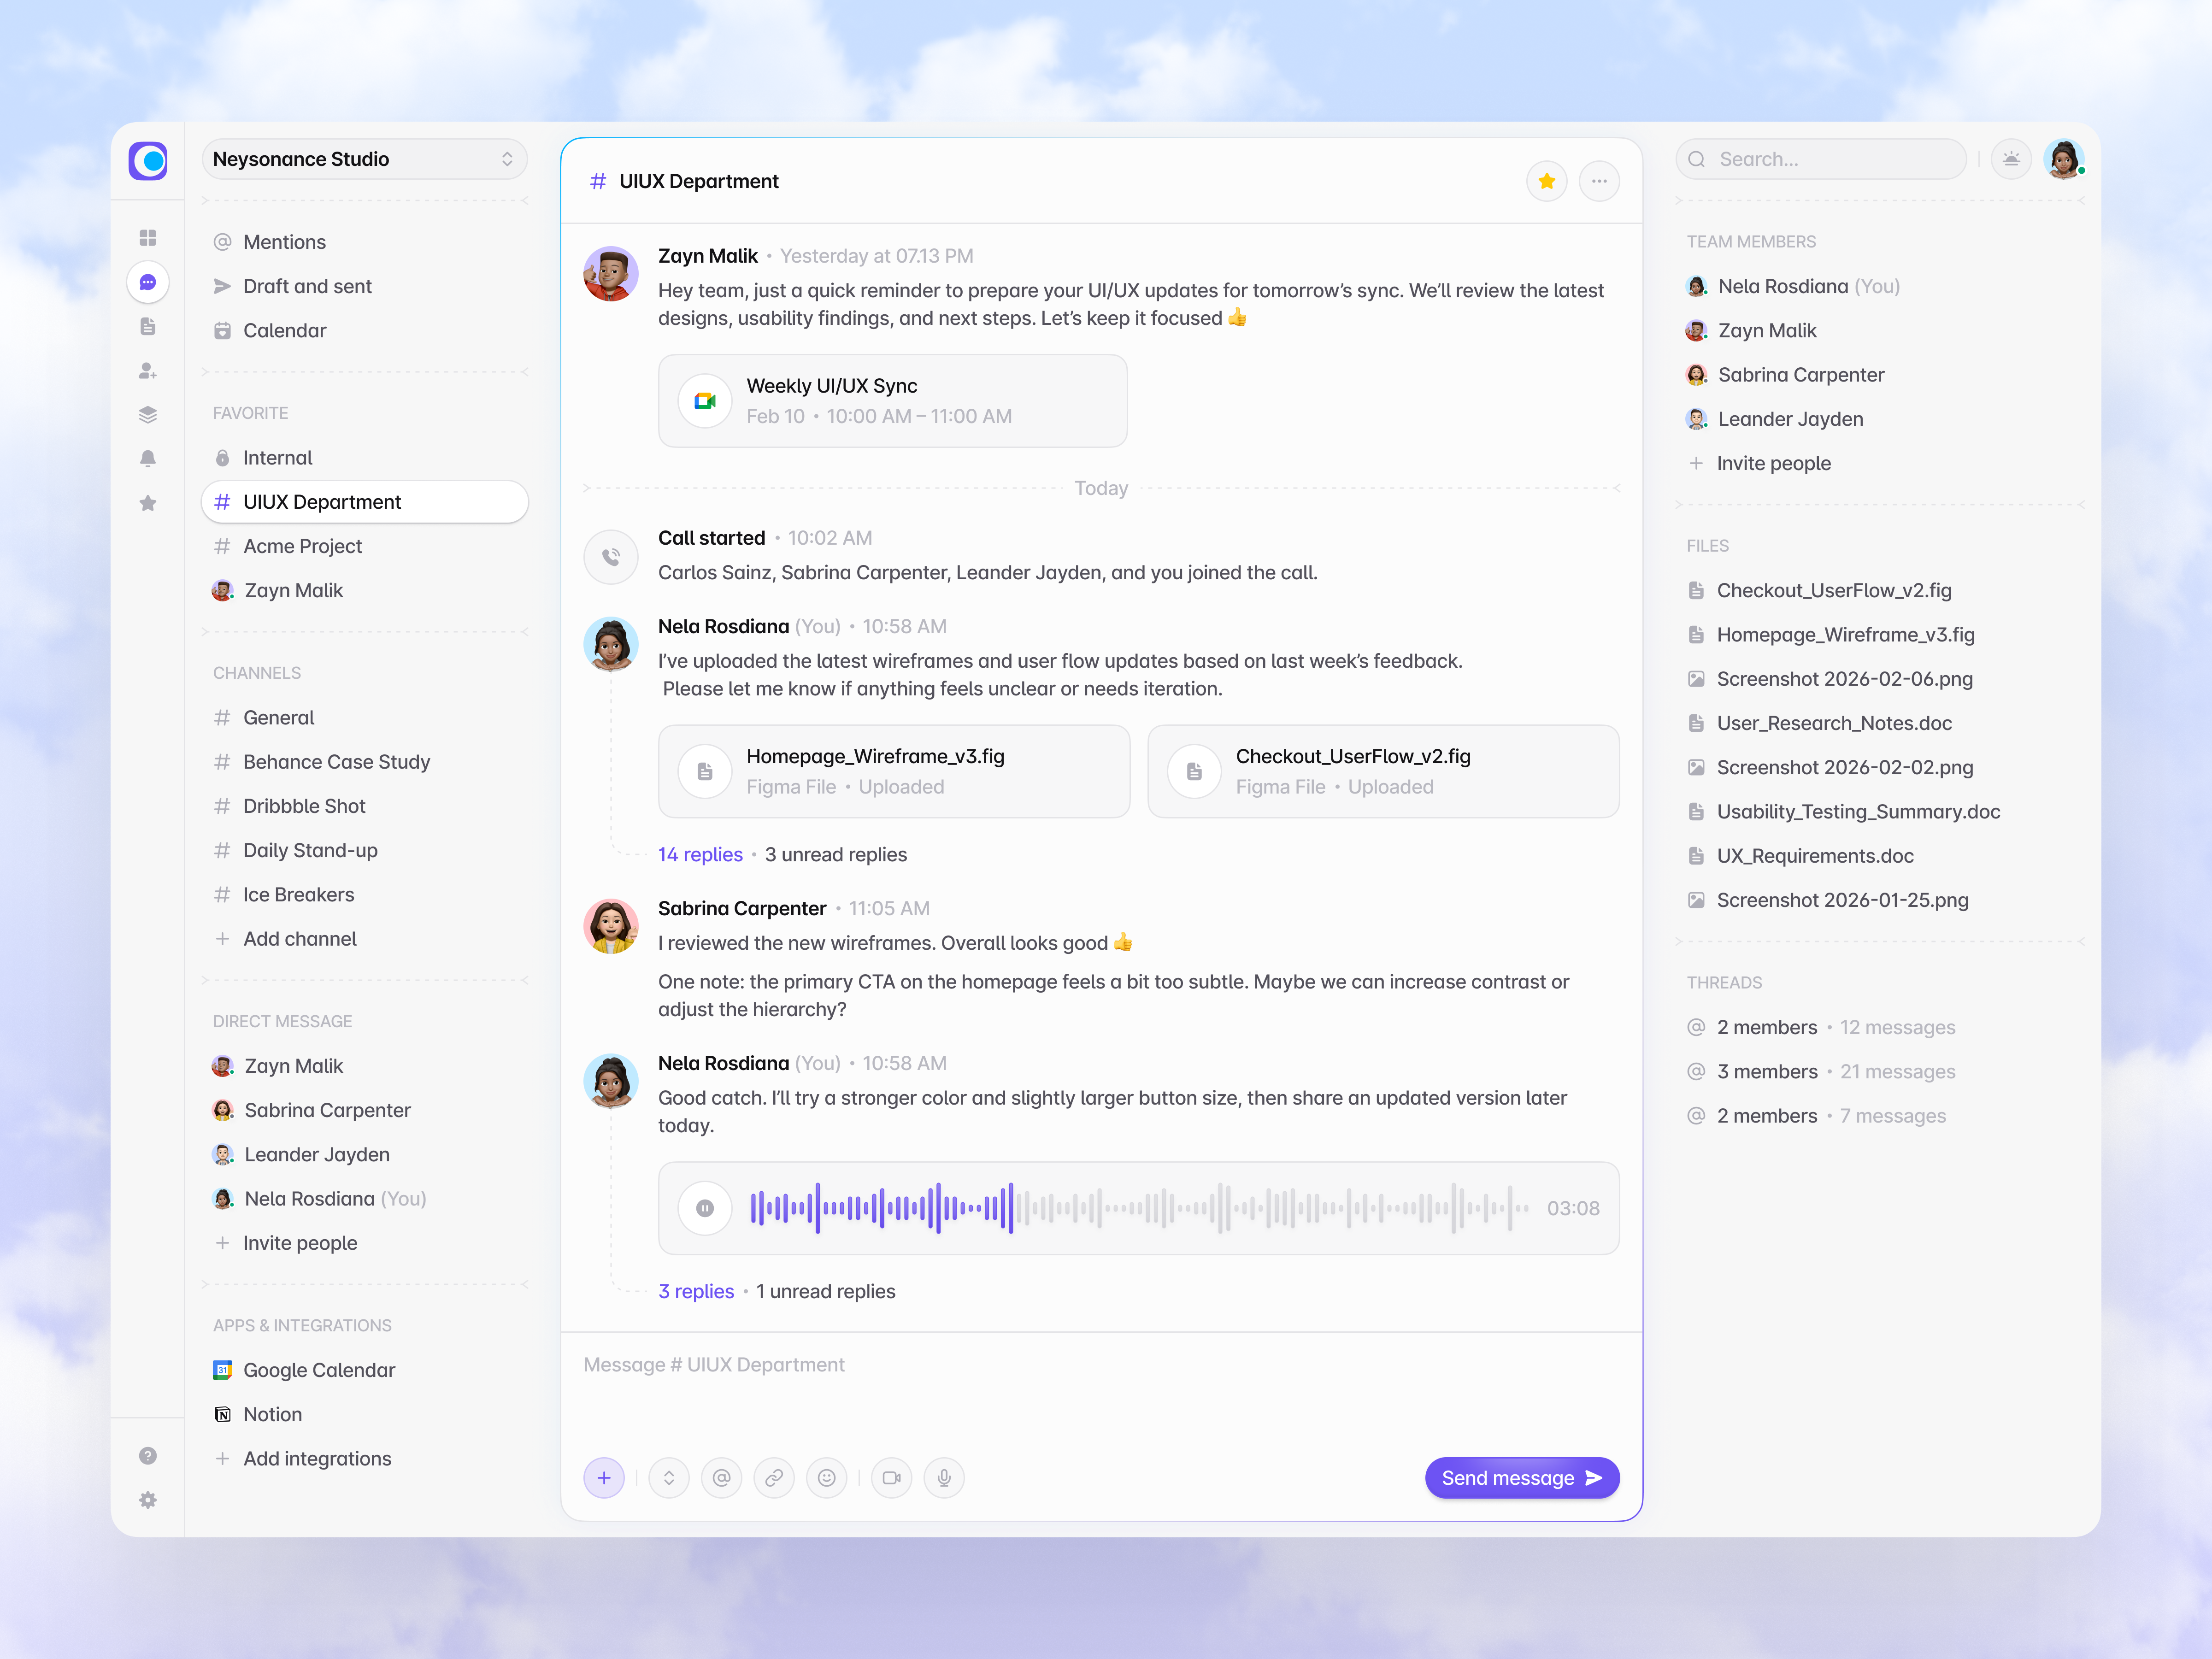Viewport: 2212px width, 1659px height.
Task: Select the chat messages icon in left rail
Action: (x=148, y=282)
